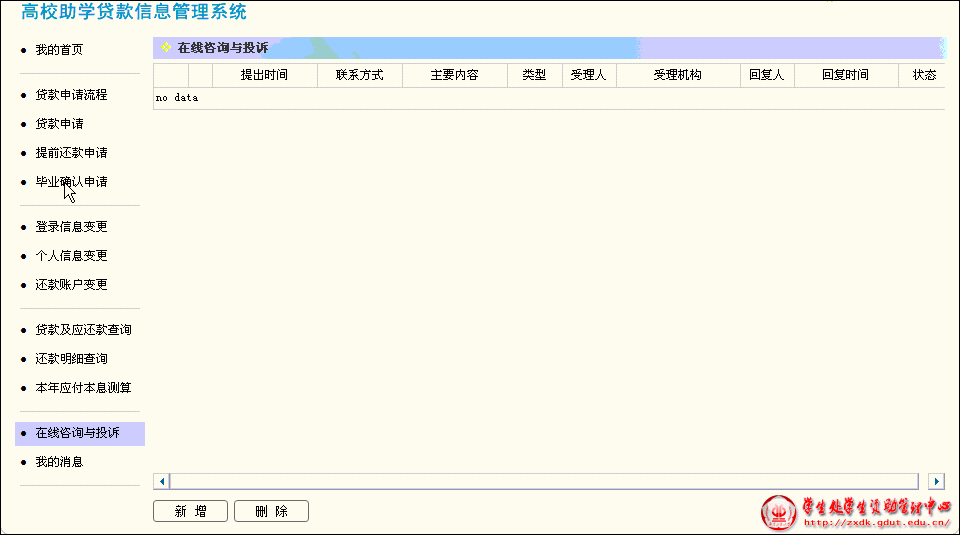Screen dimensions: 960x535
Task: Click the 提出时间 column header
Action: click(x=264, y=75)
